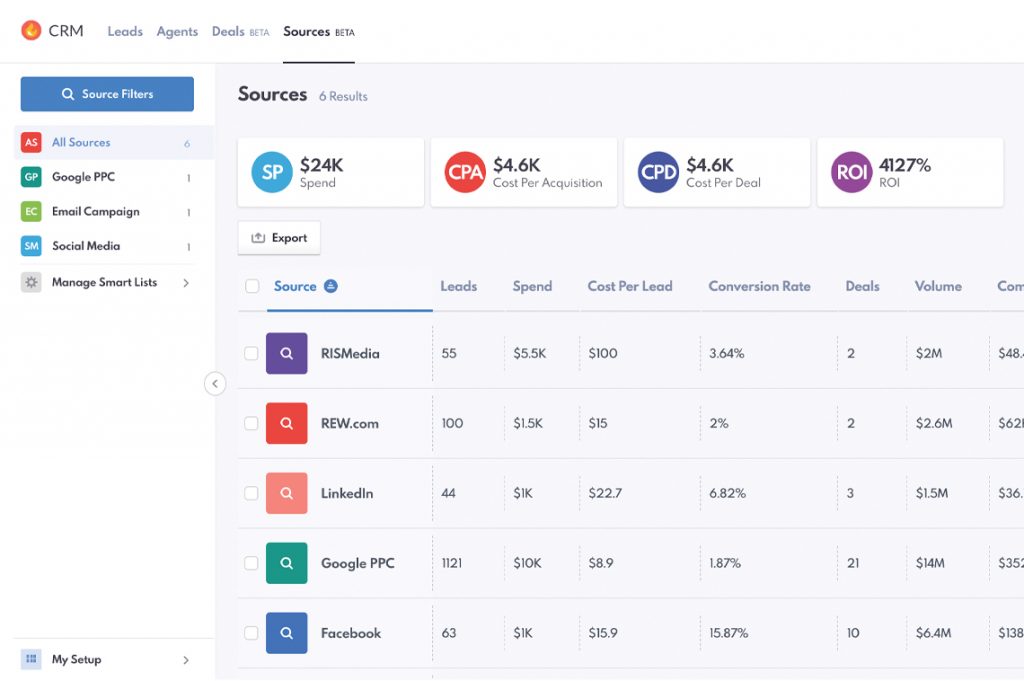1024x681 pixels.
Task: Click the CRM flame logo icon
Action: (x=31, y=31)
